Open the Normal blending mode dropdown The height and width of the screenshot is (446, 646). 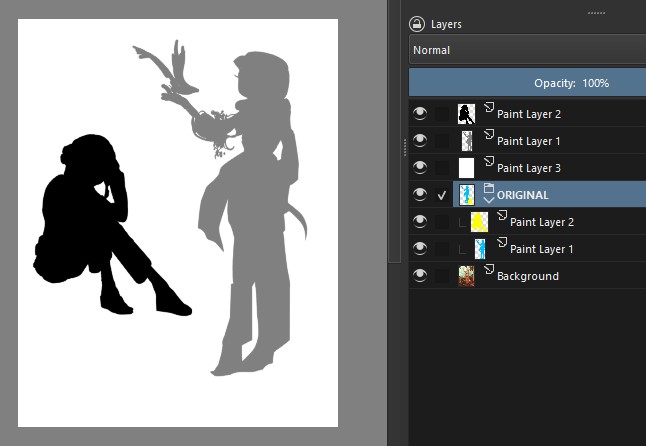[x=527, y=50]
